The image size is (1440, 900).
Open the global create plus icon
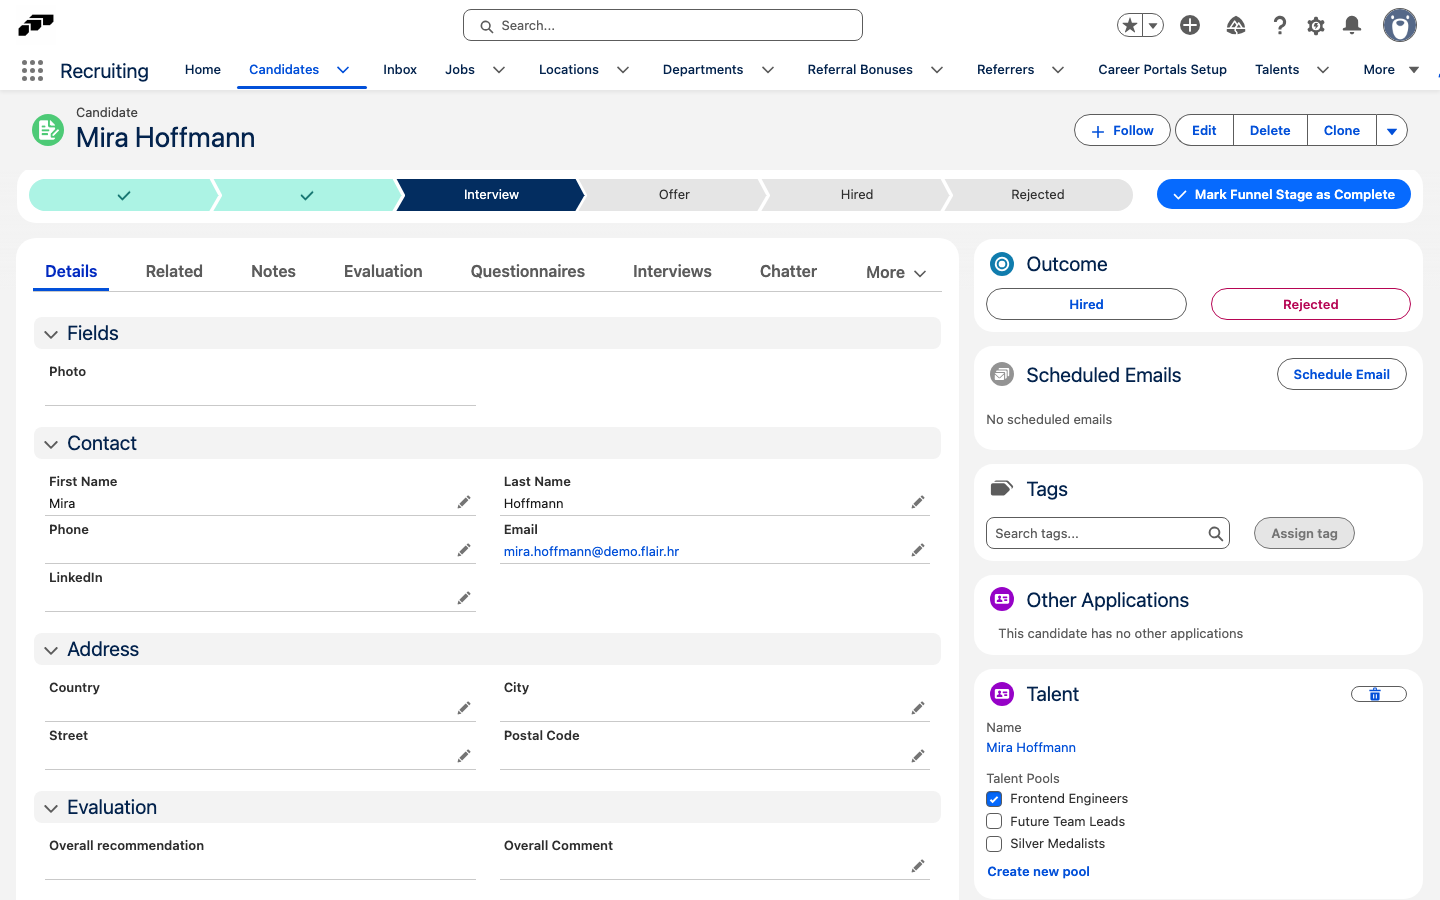coord(1190,25)
